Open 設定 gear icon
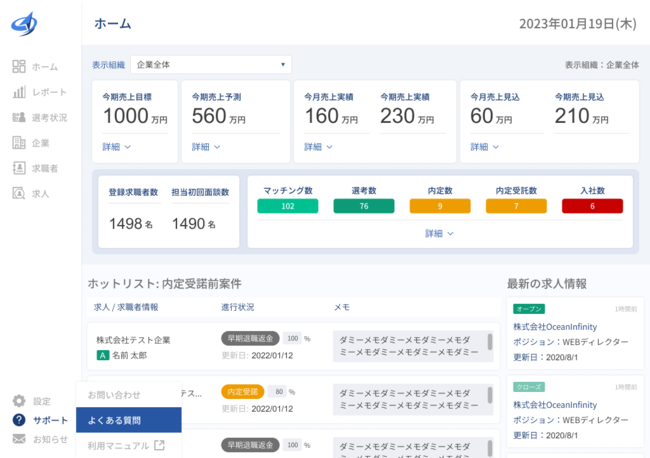Image resolution: width=650 pixels, height=458 pixels. coord(19,401)
